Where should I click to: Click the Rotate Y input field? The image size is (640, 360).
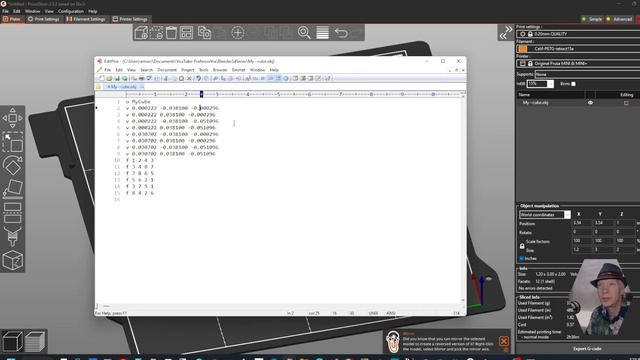[x=603, y=231]
